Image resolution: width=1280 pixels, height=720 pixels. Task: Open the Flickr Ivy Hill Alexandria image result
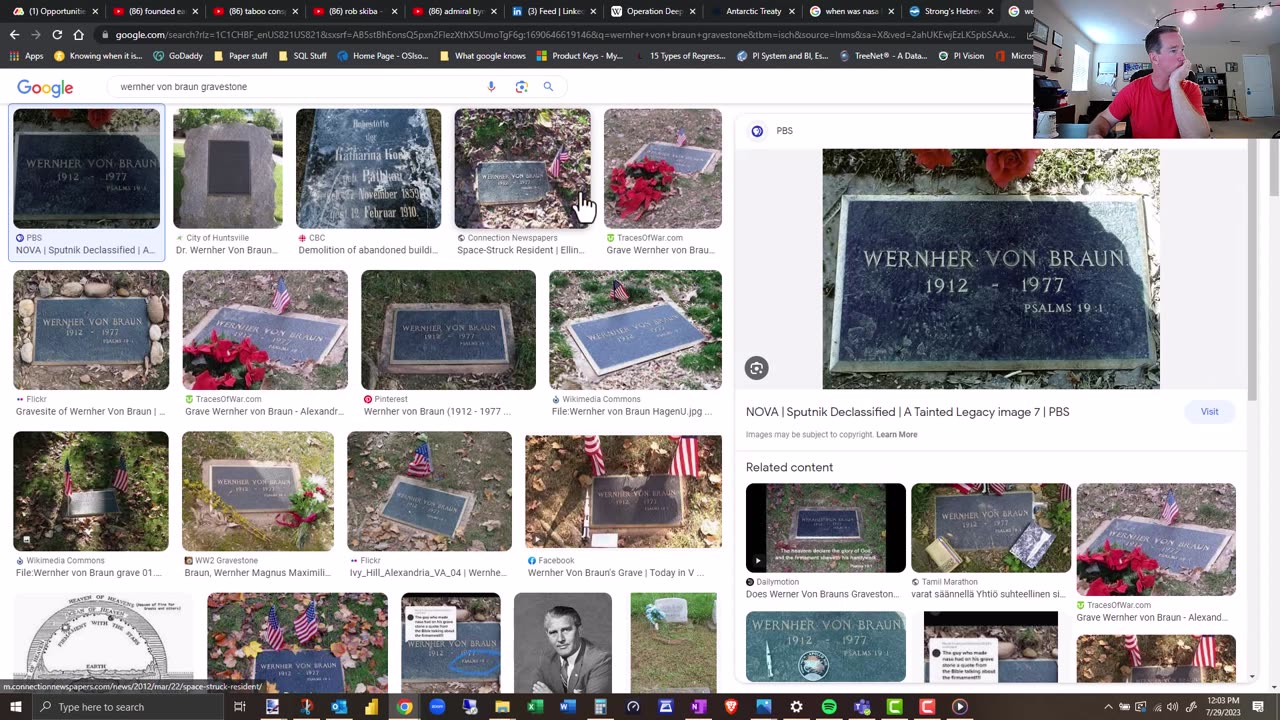point(429,491)
